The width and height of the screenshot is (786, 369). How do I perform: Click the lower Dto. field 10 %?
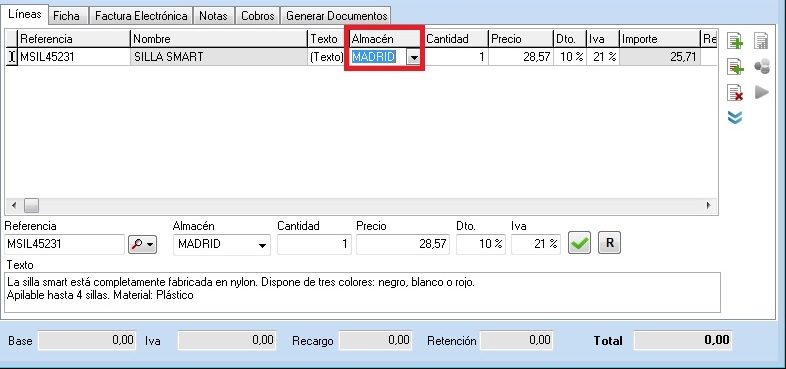[x=481, y=244]
